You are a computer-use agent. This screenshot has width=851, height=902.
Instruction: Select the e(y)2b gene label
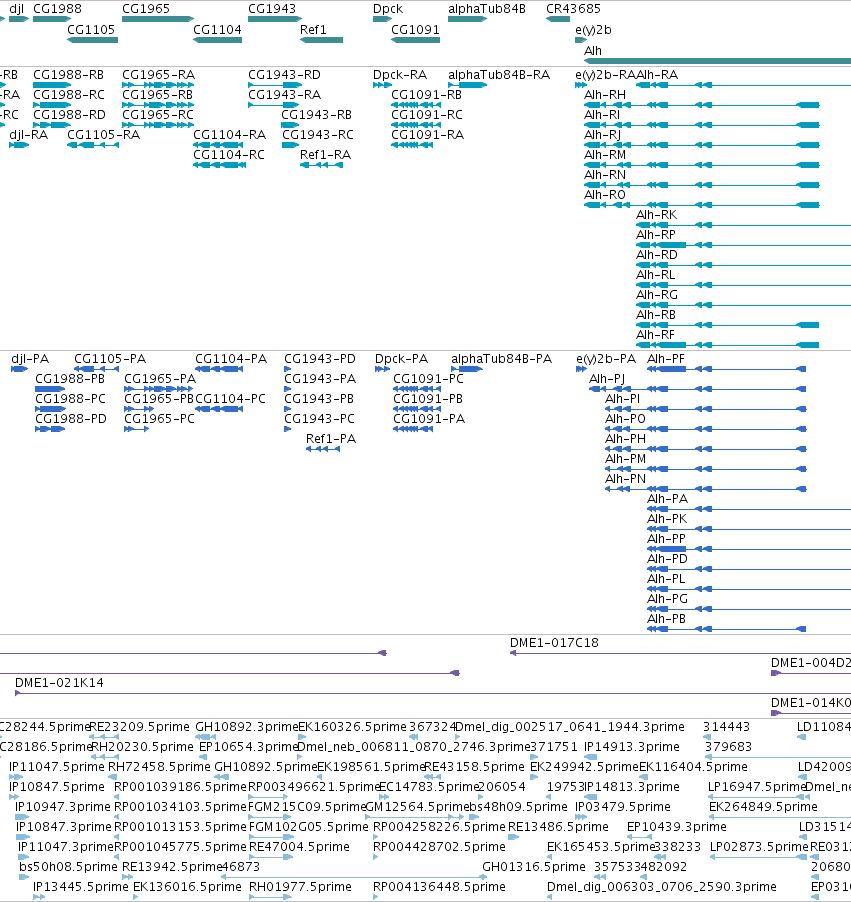coord(593,30)
